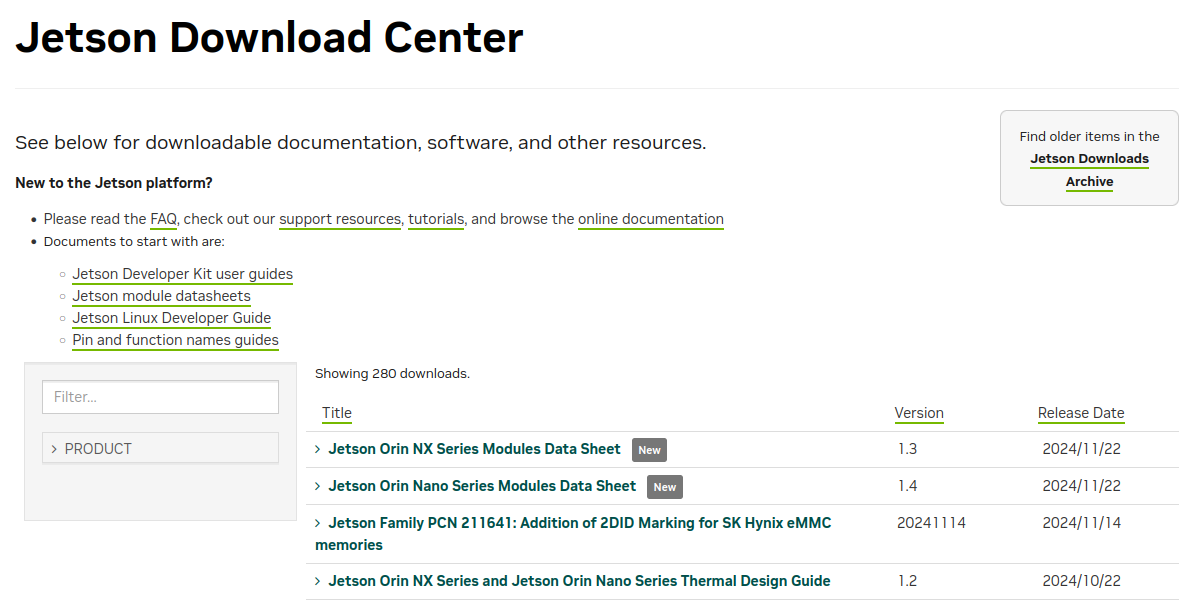Screen dimensions: 1198x601
Task: Click the Filter text field
Action: point(160,397)
